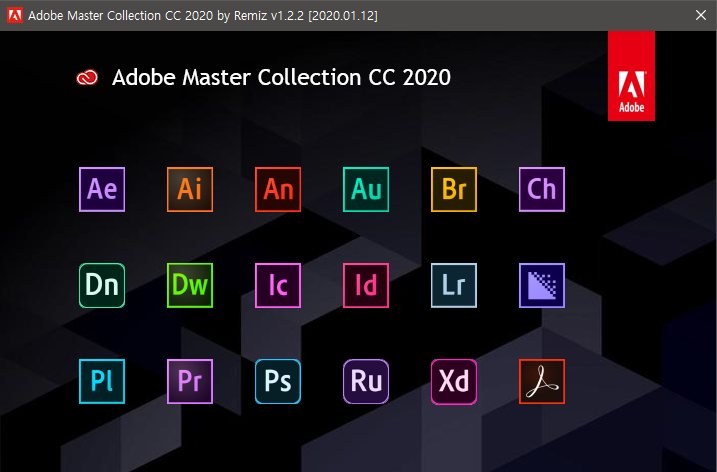Select the Dreamweaver (Dw) icon
The image size is (717, 472).
click(190, 285)
